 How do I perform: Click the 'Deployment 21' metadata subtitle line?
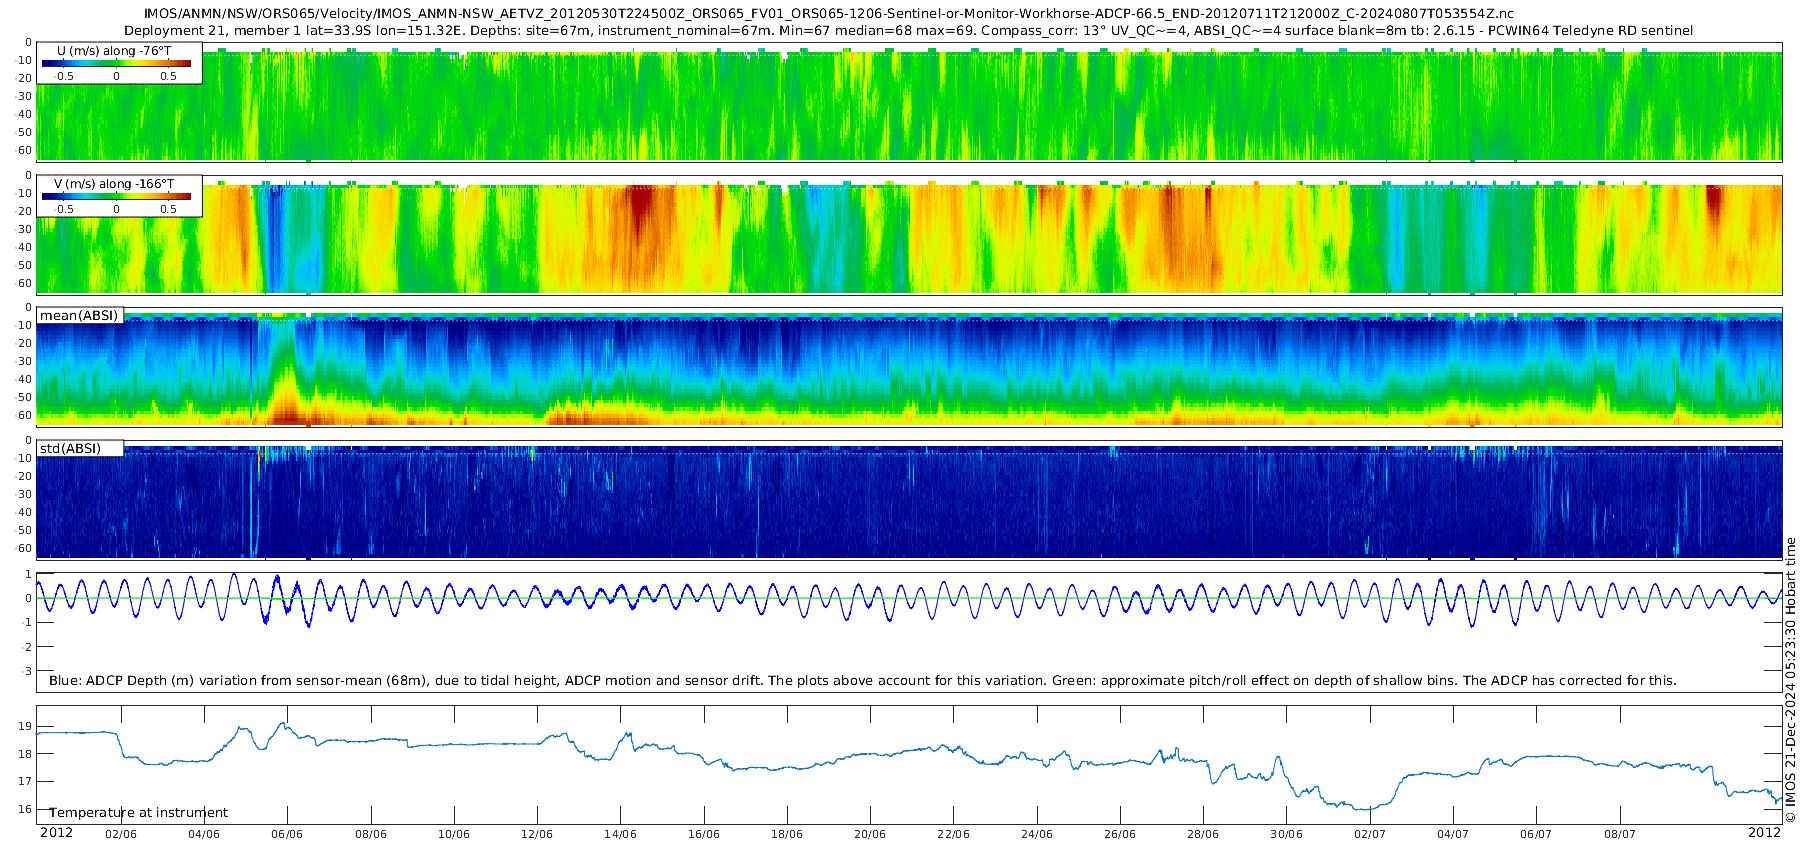pyautogui.click(x=908, y=31)
